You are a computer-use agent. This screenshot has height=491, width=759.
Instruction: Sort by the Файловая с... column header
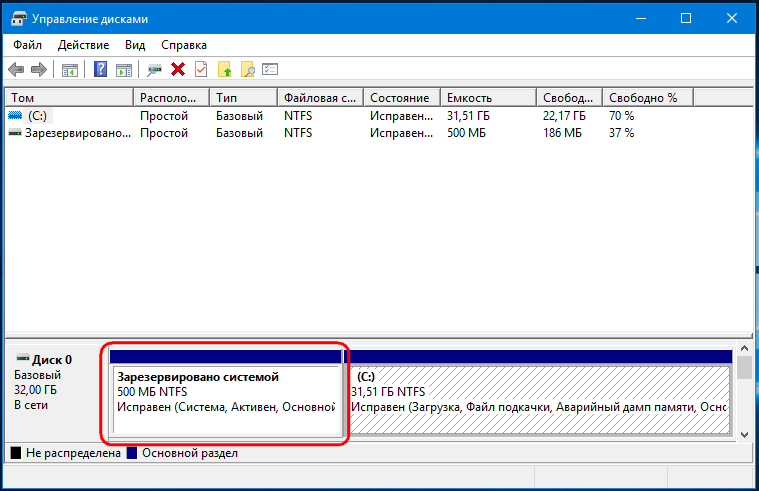(320, 98)
